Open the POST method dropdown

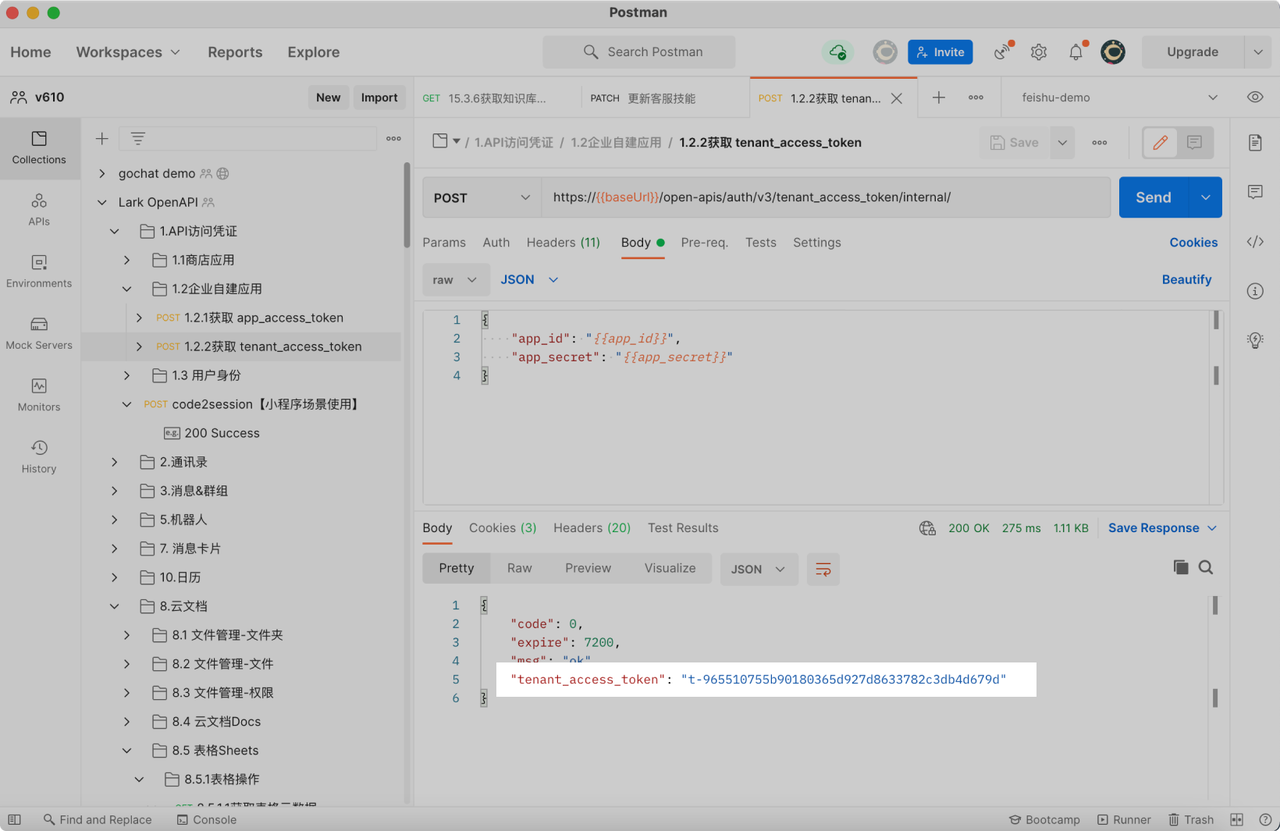coord(482,198)
